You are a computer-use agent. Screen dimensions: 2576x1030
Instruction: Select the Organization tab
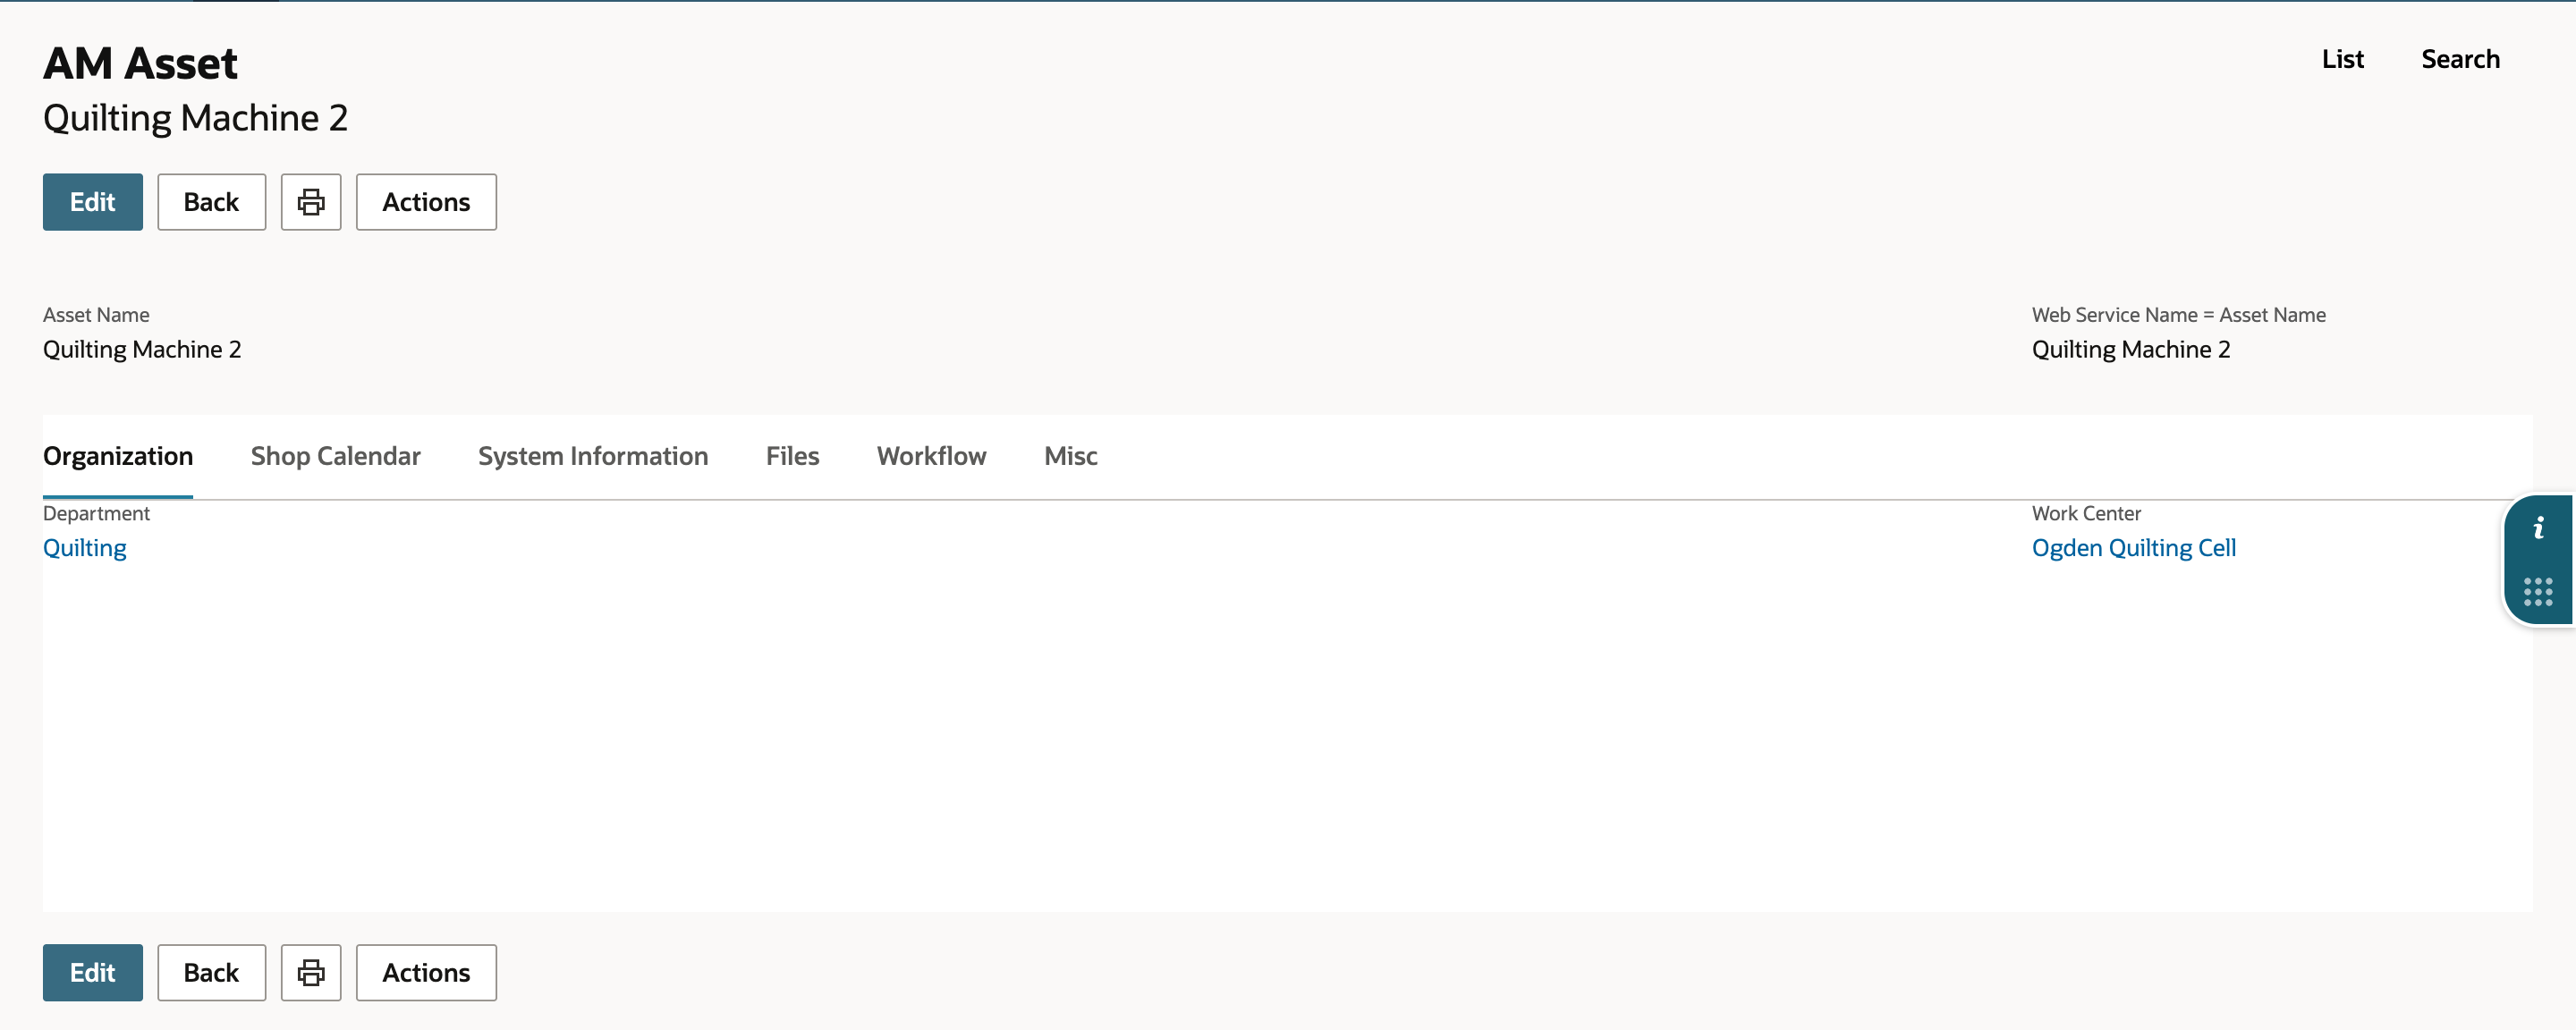click(118, 456)
